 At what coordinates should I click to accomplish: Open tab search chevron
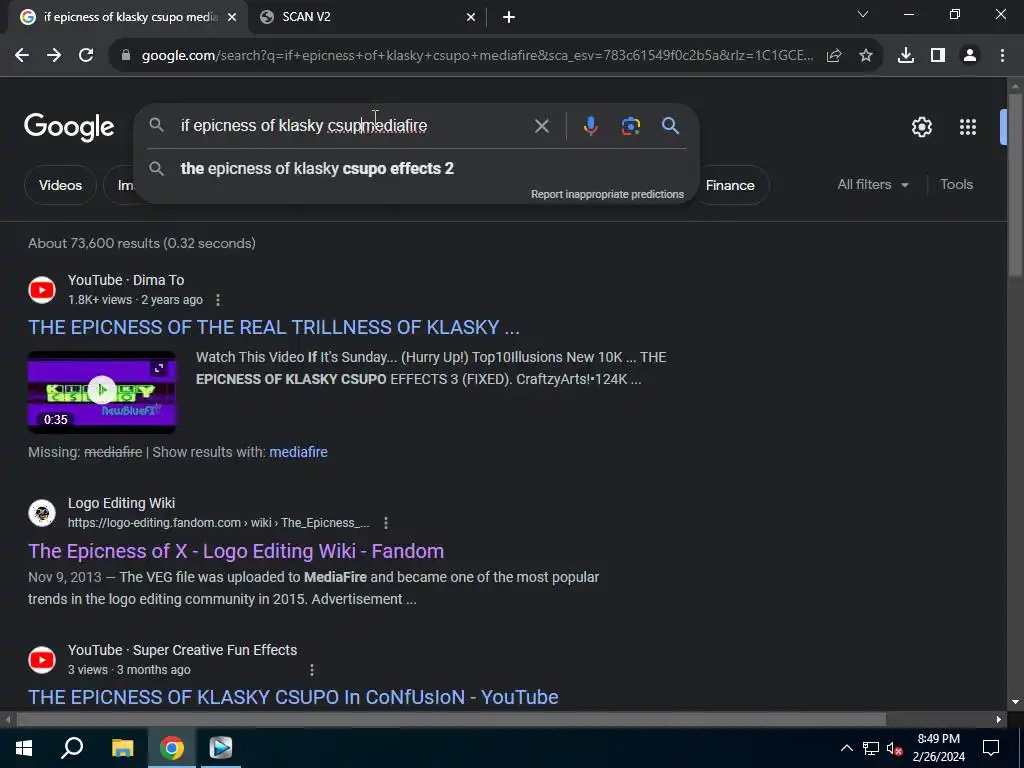pos(863,14)
